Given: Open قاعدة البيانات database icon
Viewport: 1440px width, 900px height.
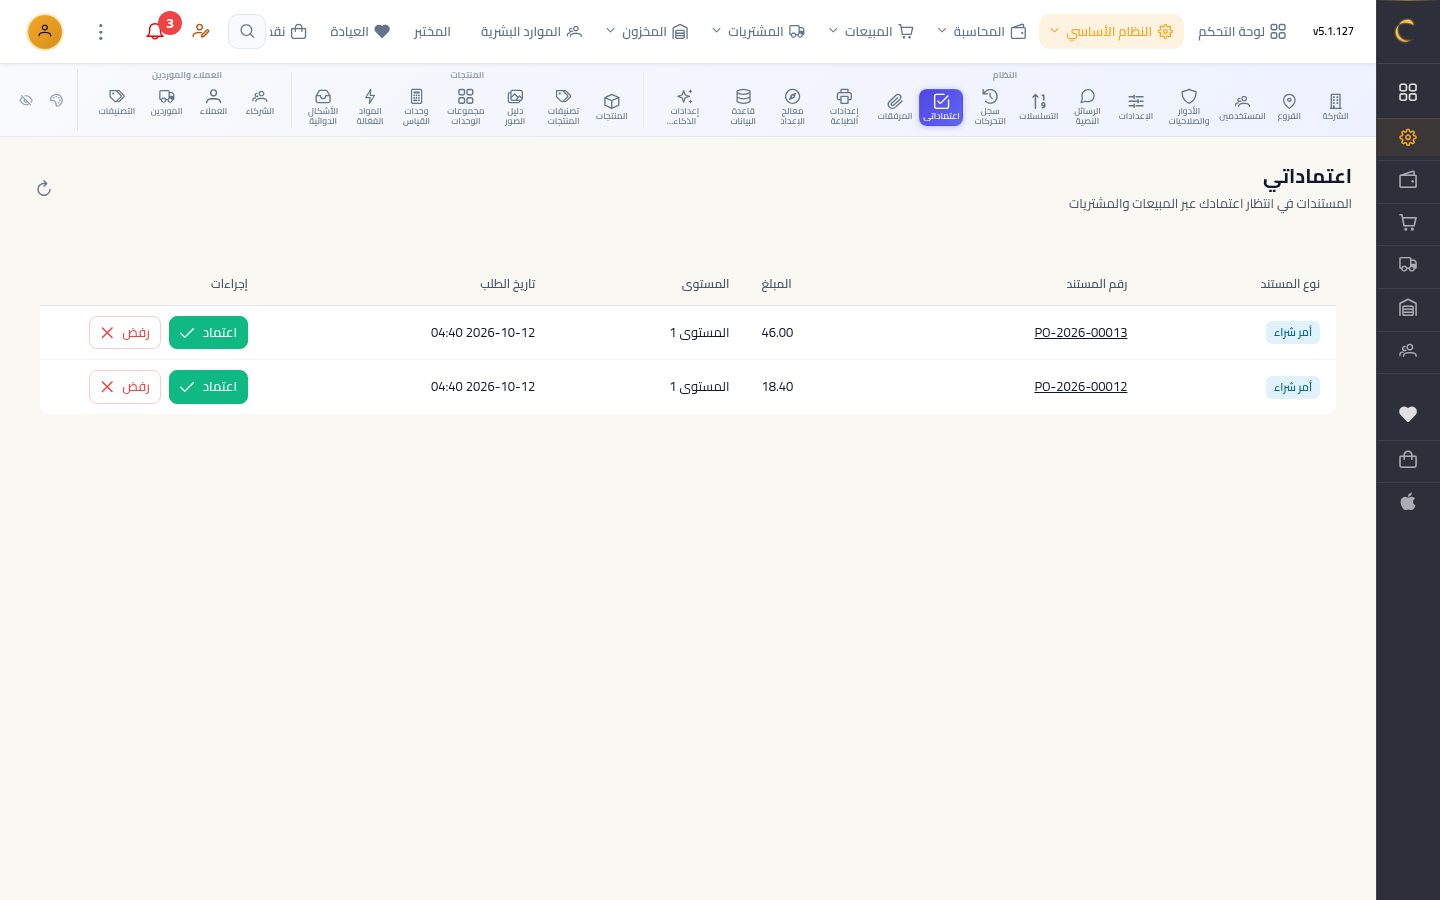Looking at the screenshot, I should pos(743,106).
